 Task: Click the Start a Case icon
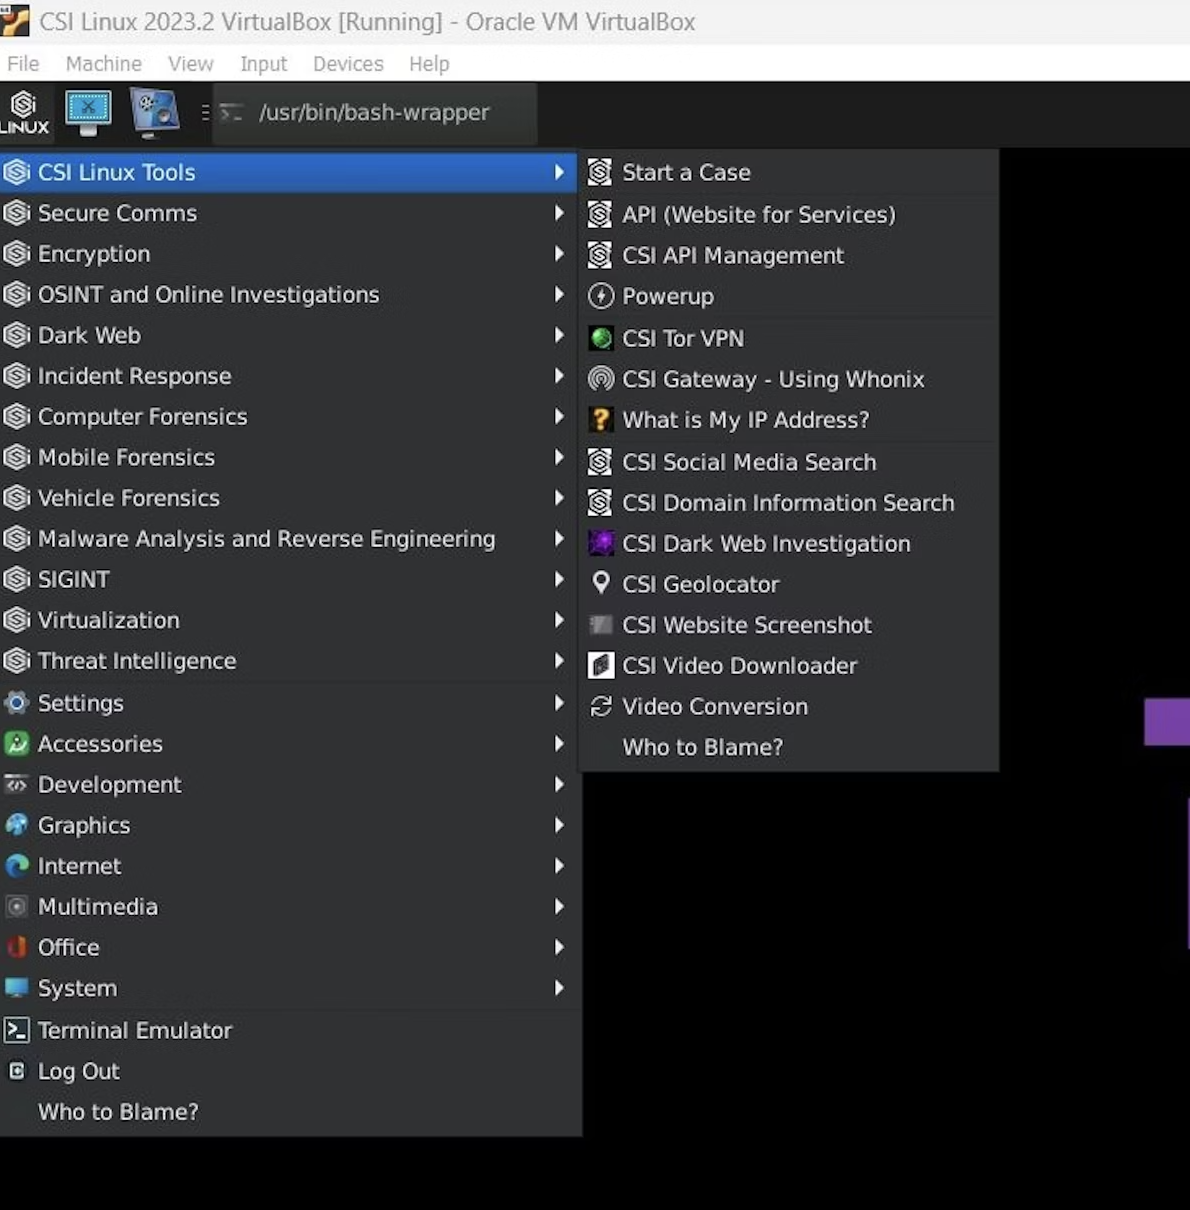[x=600, y=172]
